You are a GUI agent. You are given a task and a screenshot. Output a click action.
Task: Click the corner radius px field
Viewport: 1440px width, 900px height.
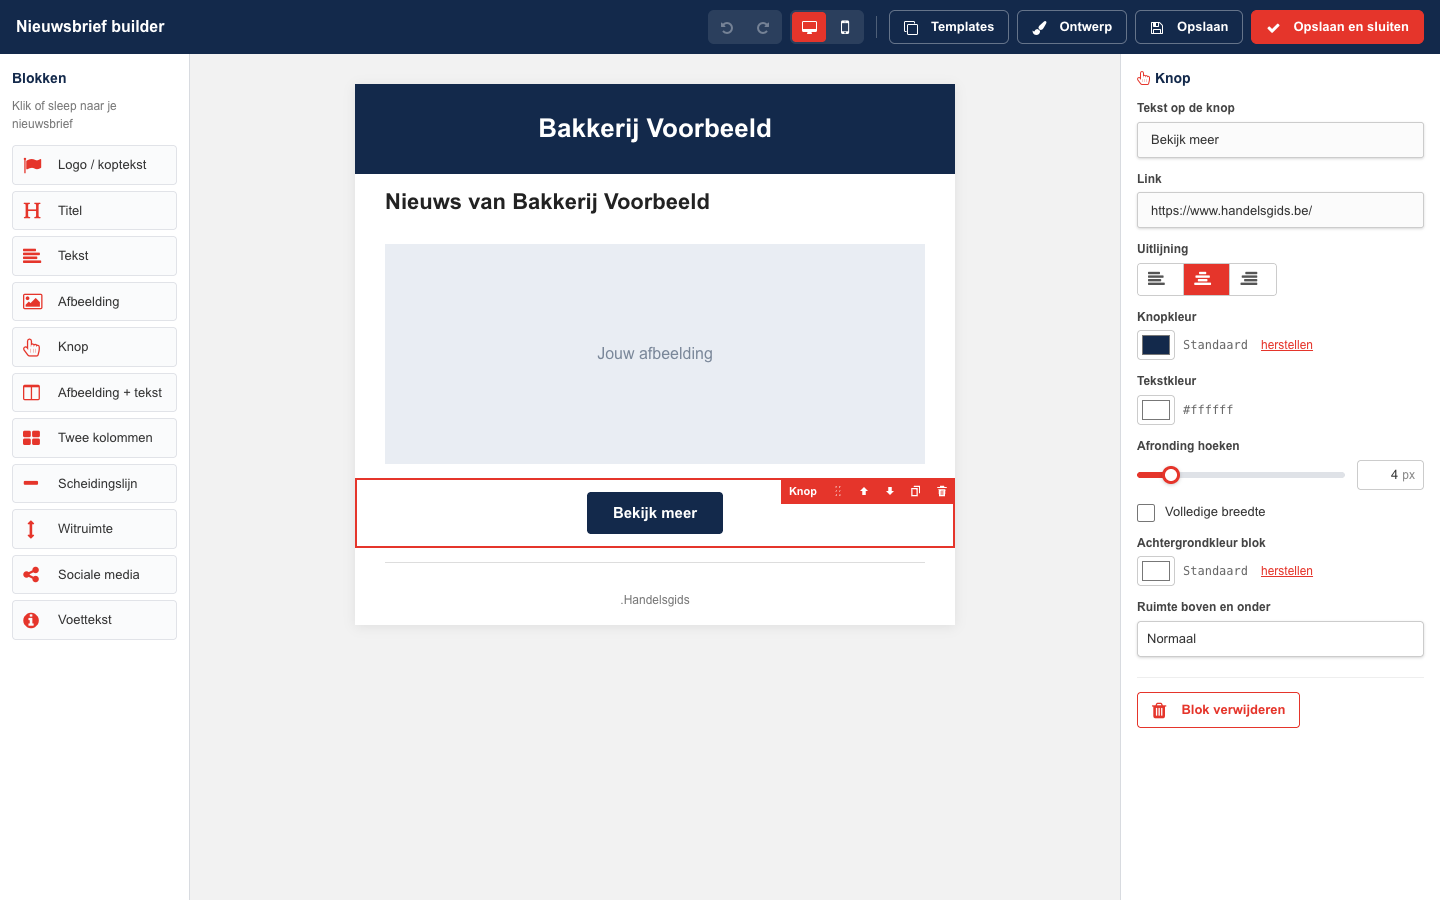pyautogui.click(x=1390, y=475)
